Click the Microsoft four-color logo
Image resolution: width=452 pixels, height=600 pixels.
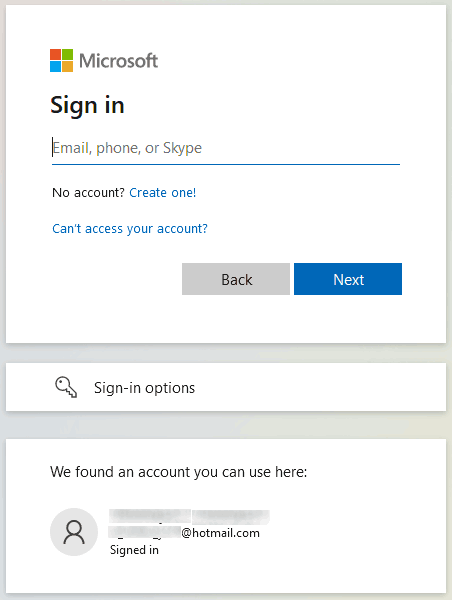(61, 60)
